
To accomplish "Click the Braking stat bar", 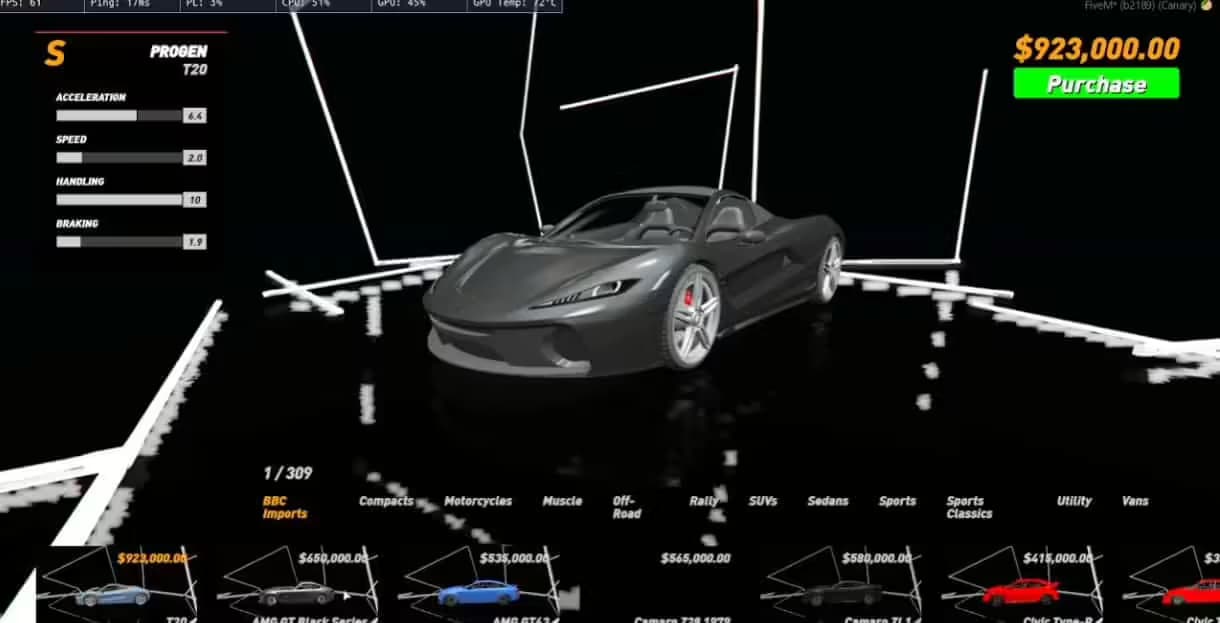I will [x=119, y=242].
